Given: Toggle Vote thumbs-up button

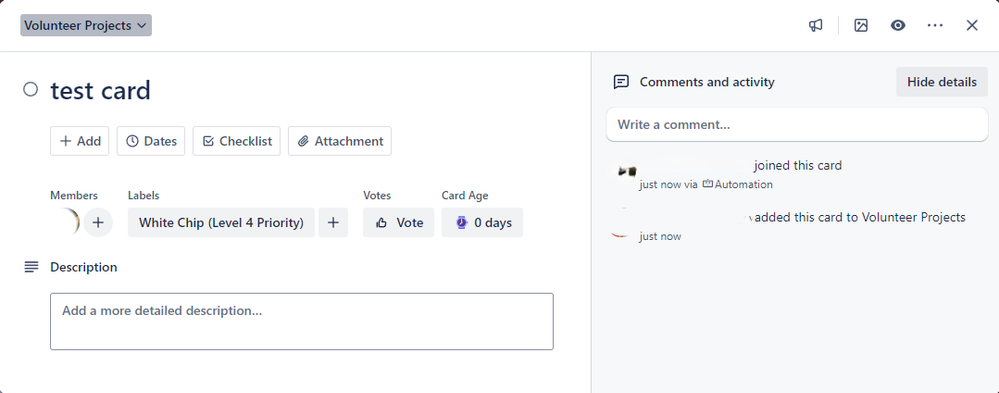Looking at the screenshot, I should point(399,222).
